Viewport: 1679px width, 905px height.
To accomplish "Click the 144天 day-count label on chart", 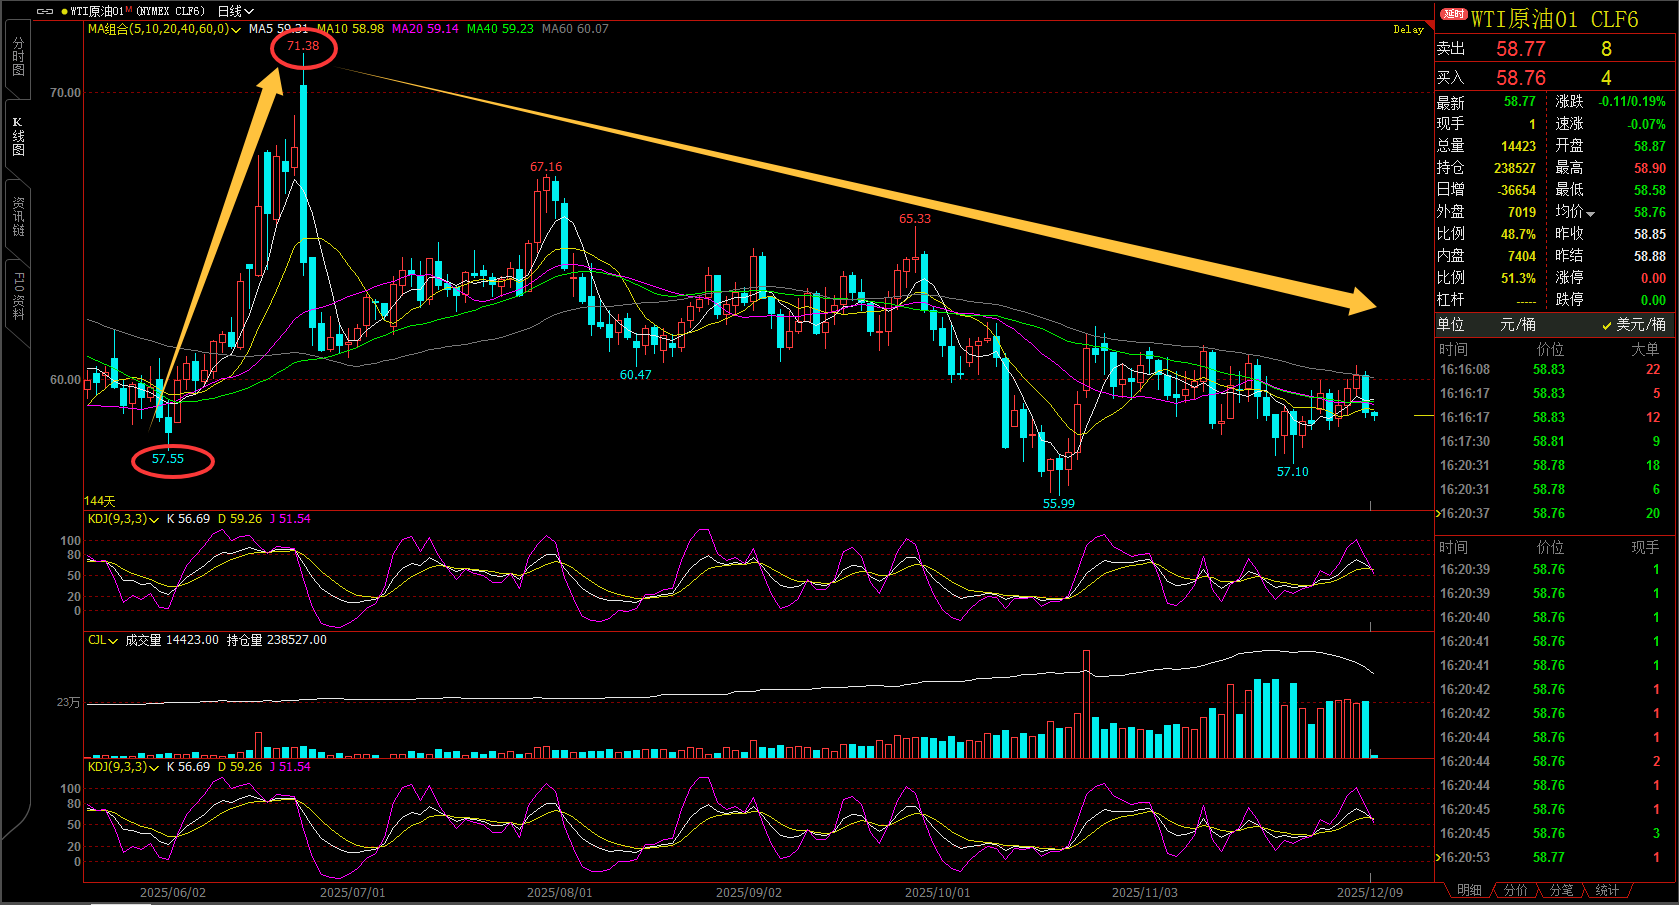I will click(x=100, y=501).
